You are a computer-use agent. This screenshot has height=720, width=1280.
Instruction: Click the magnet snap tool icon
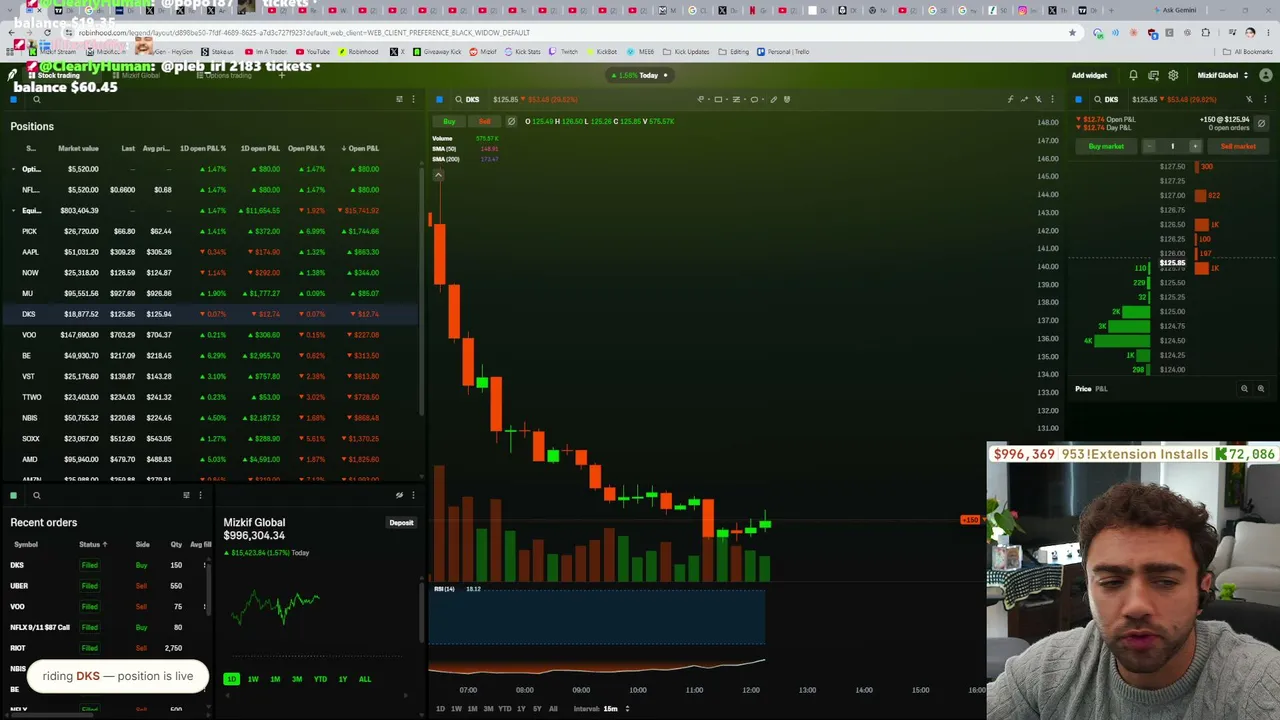click(787, 99)
